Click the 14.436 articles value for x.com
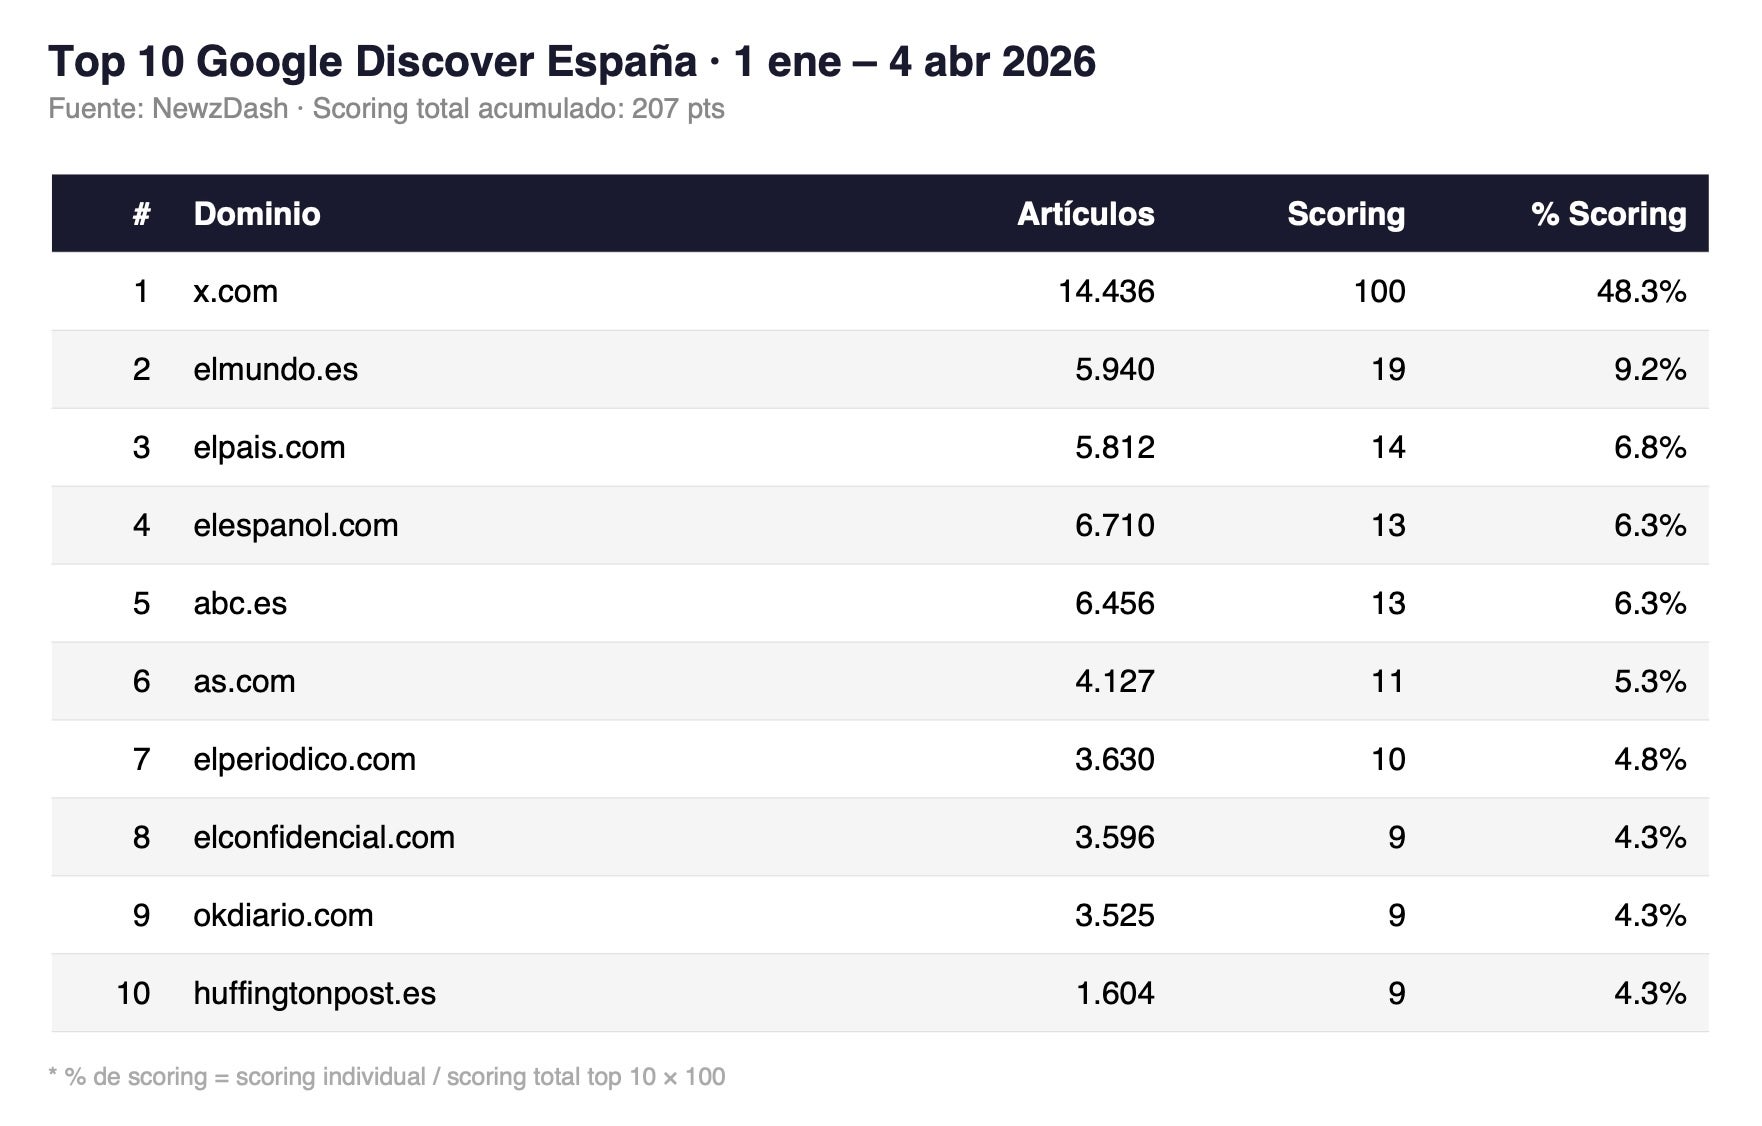The height and width of the screenshot is (1126, 1762). point(1105,291)
